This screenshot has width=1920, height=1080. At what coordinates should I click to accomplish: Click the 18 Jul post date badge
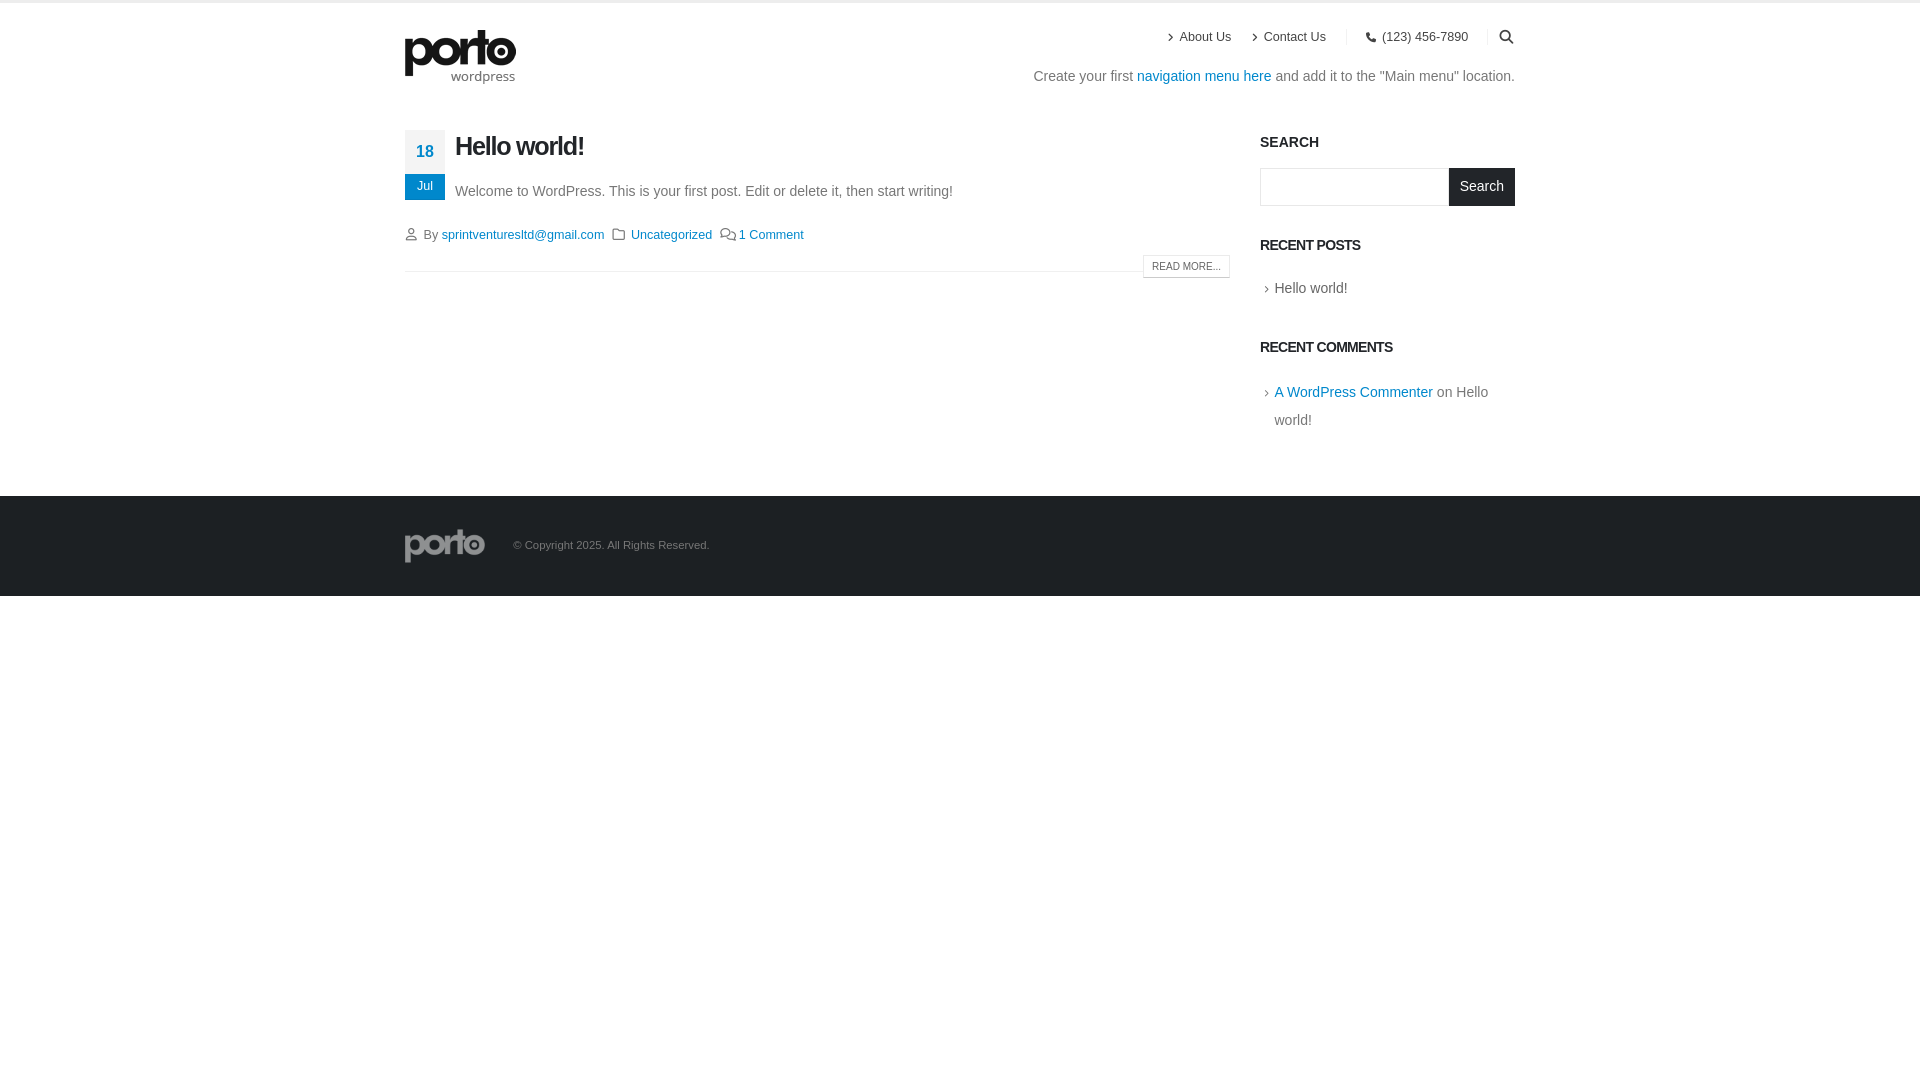coord(425,165)
